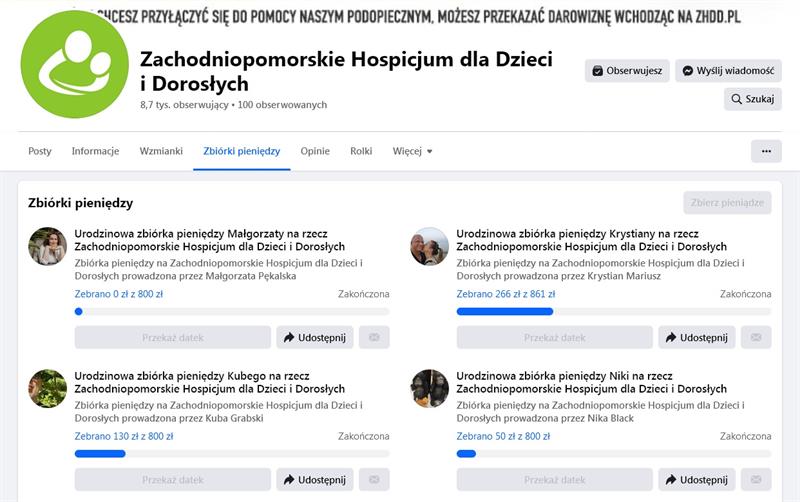Click envelope icon in Nika's fundraiser
800x502 pixels.
coord(756,480)
